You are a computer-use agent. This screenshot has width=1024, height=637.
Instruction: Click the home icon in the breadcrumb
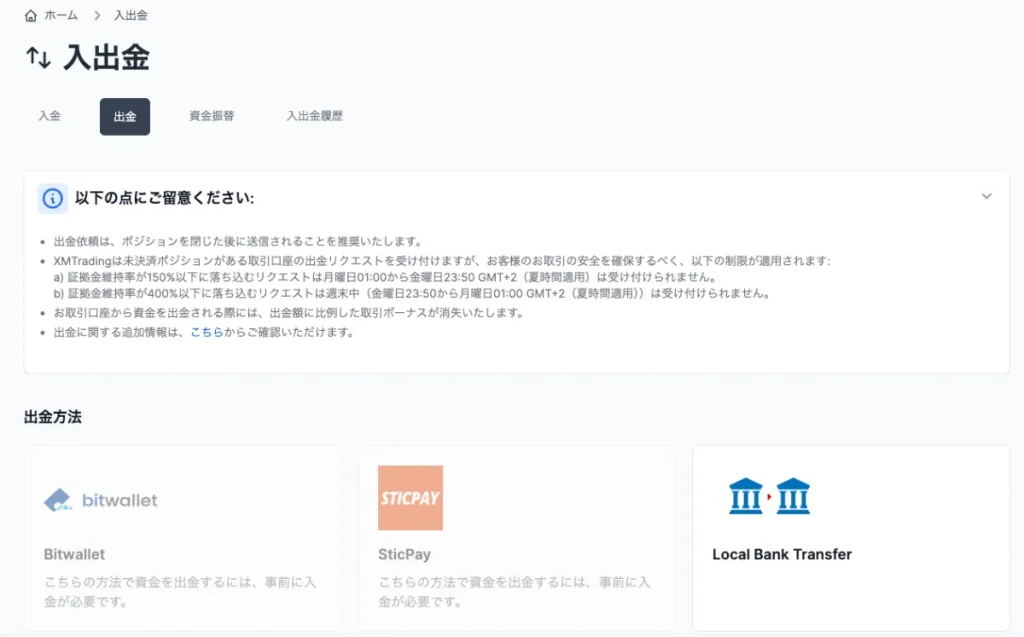coord(29,15)
